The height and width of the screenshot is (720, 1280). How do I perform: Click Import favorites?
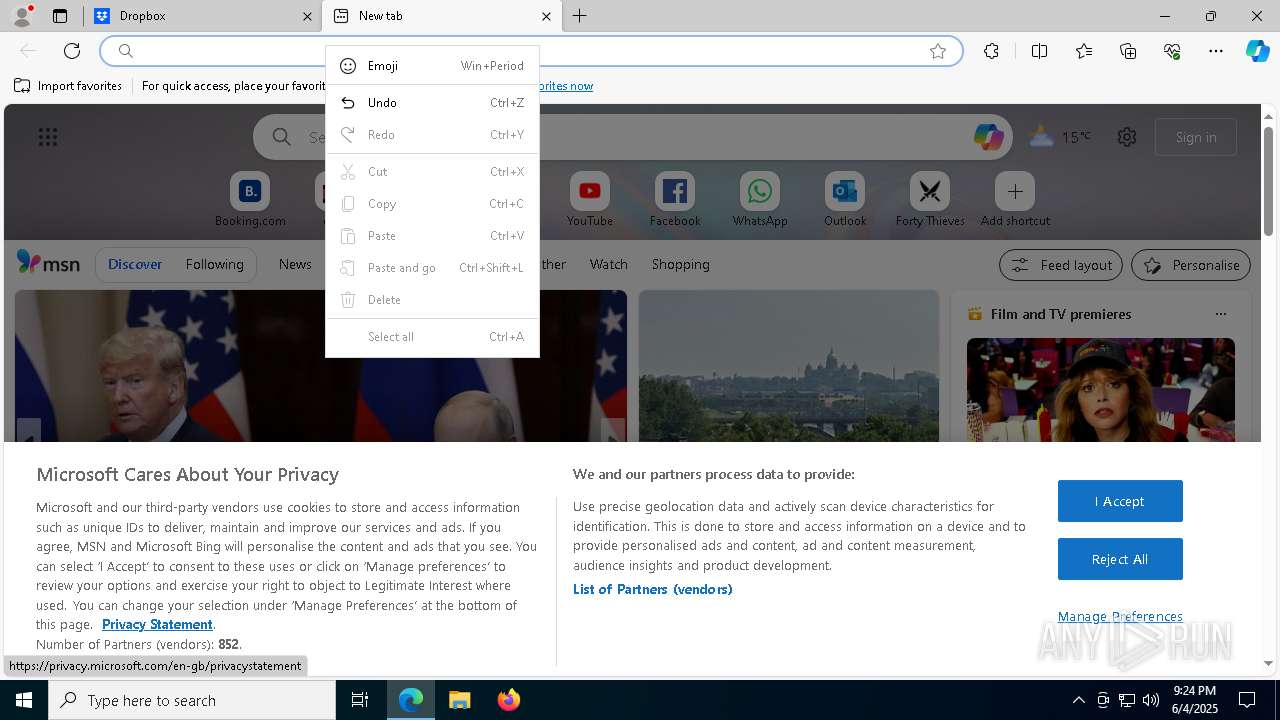(68, 86)
